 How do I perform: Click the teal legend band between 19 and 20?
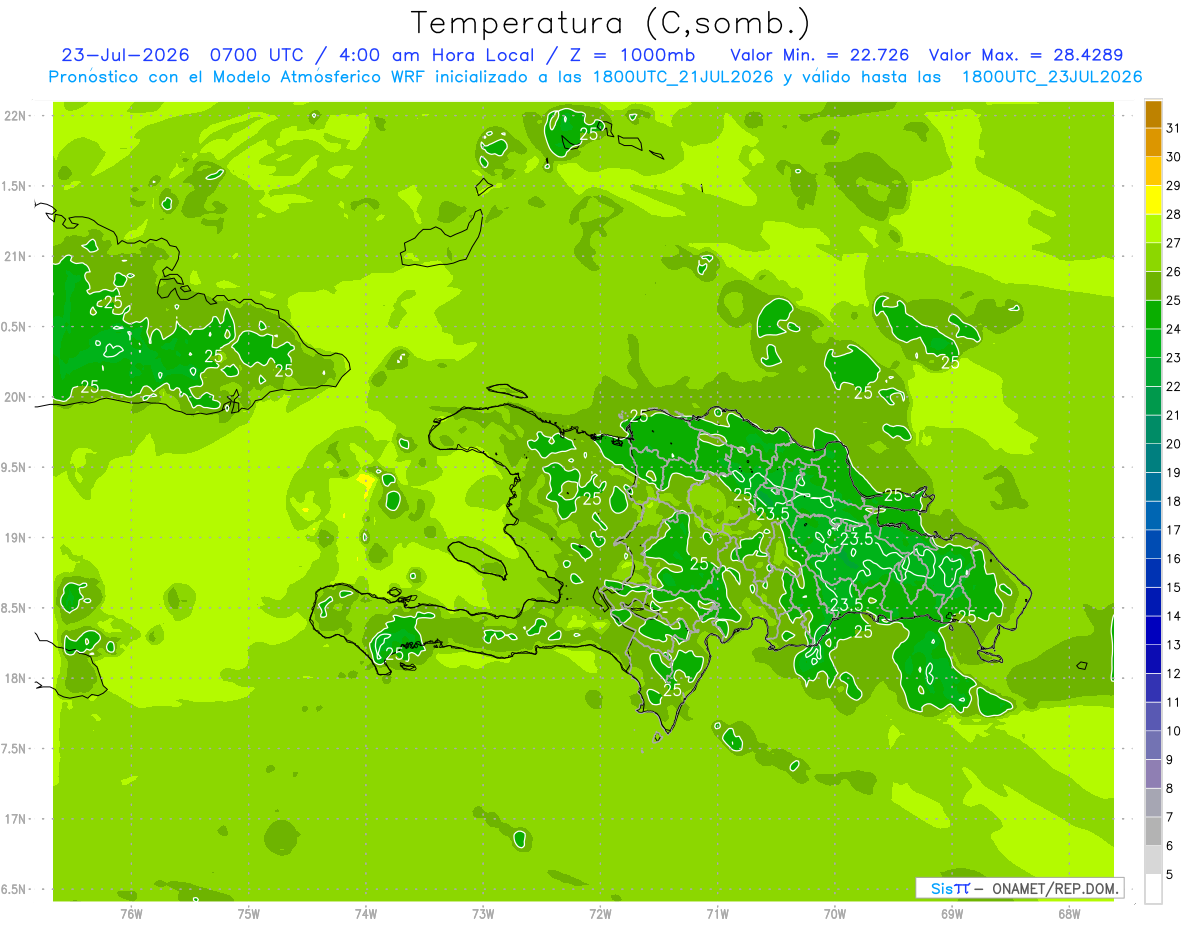click(x=1153, y=459)
